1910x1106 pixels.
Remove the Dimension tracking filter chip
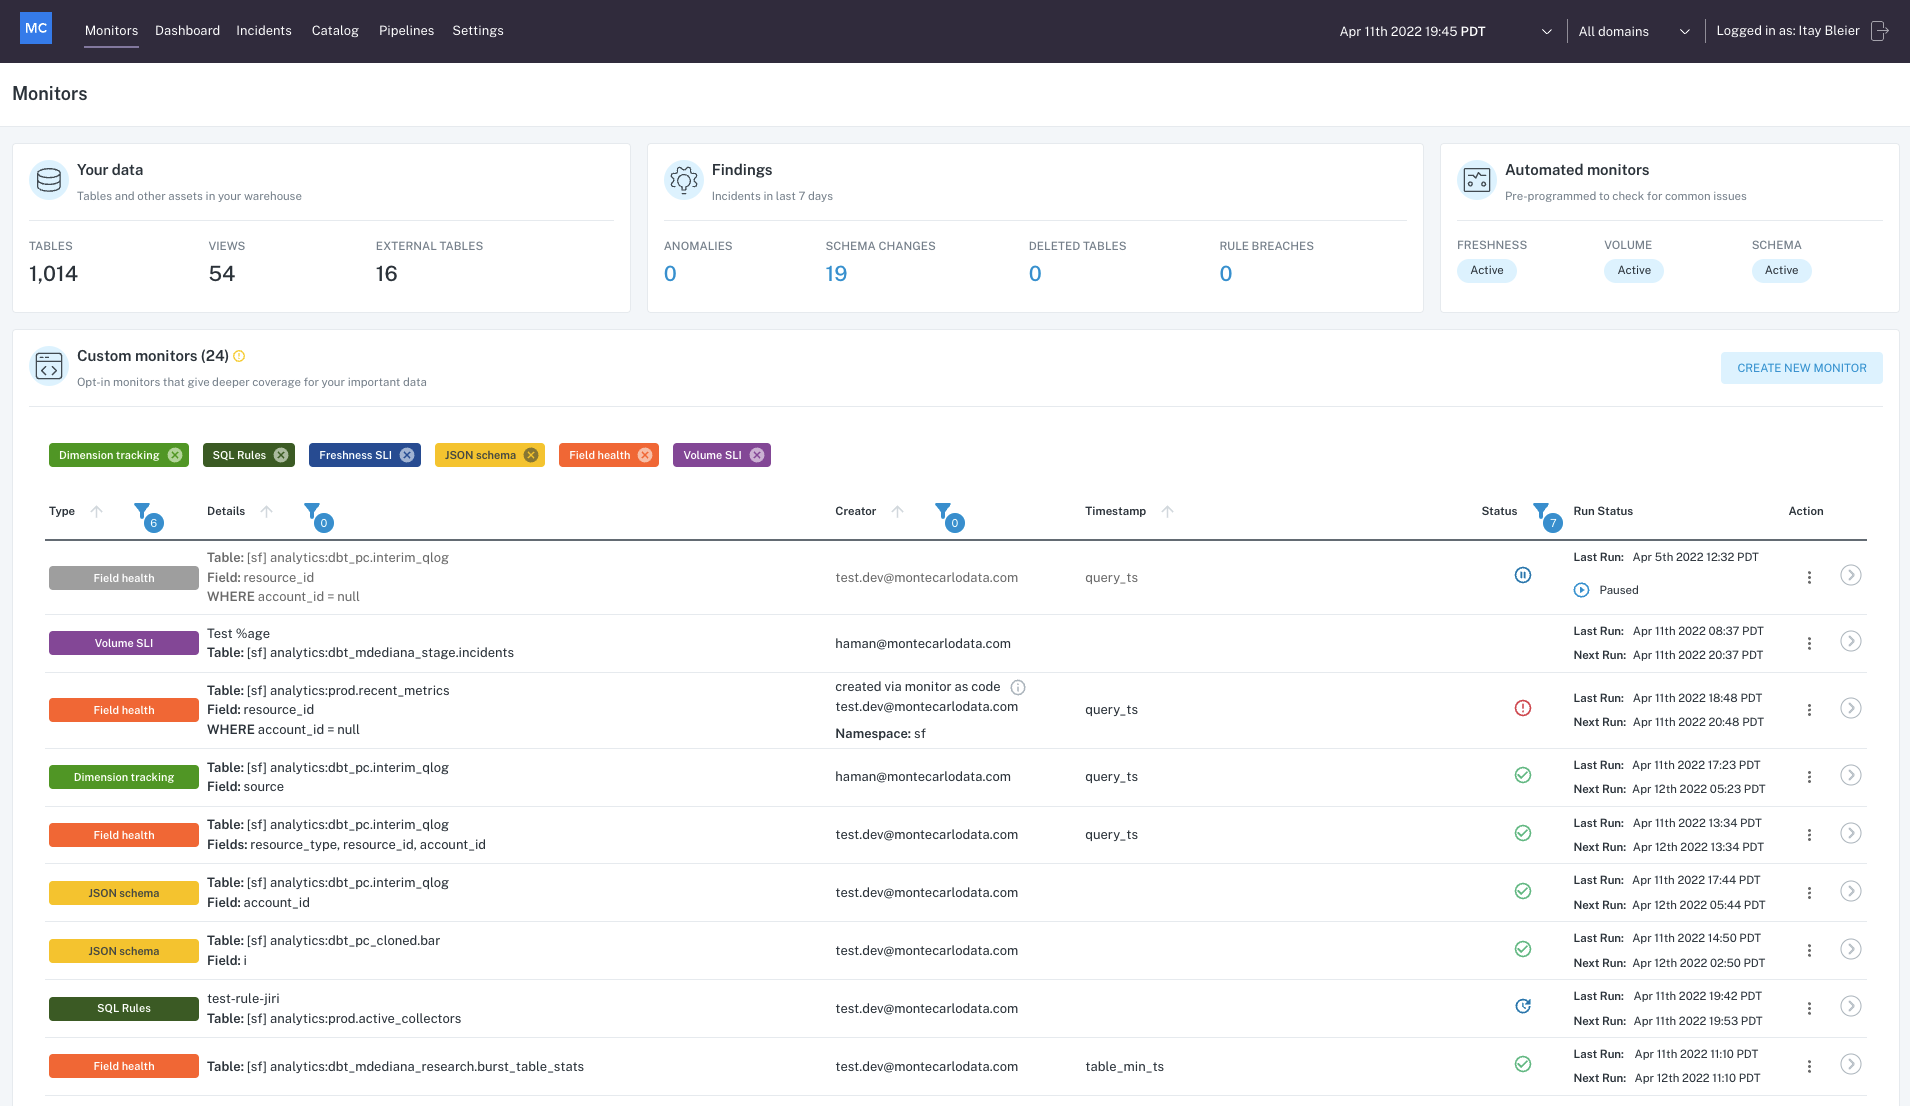[x=175, y=455]
